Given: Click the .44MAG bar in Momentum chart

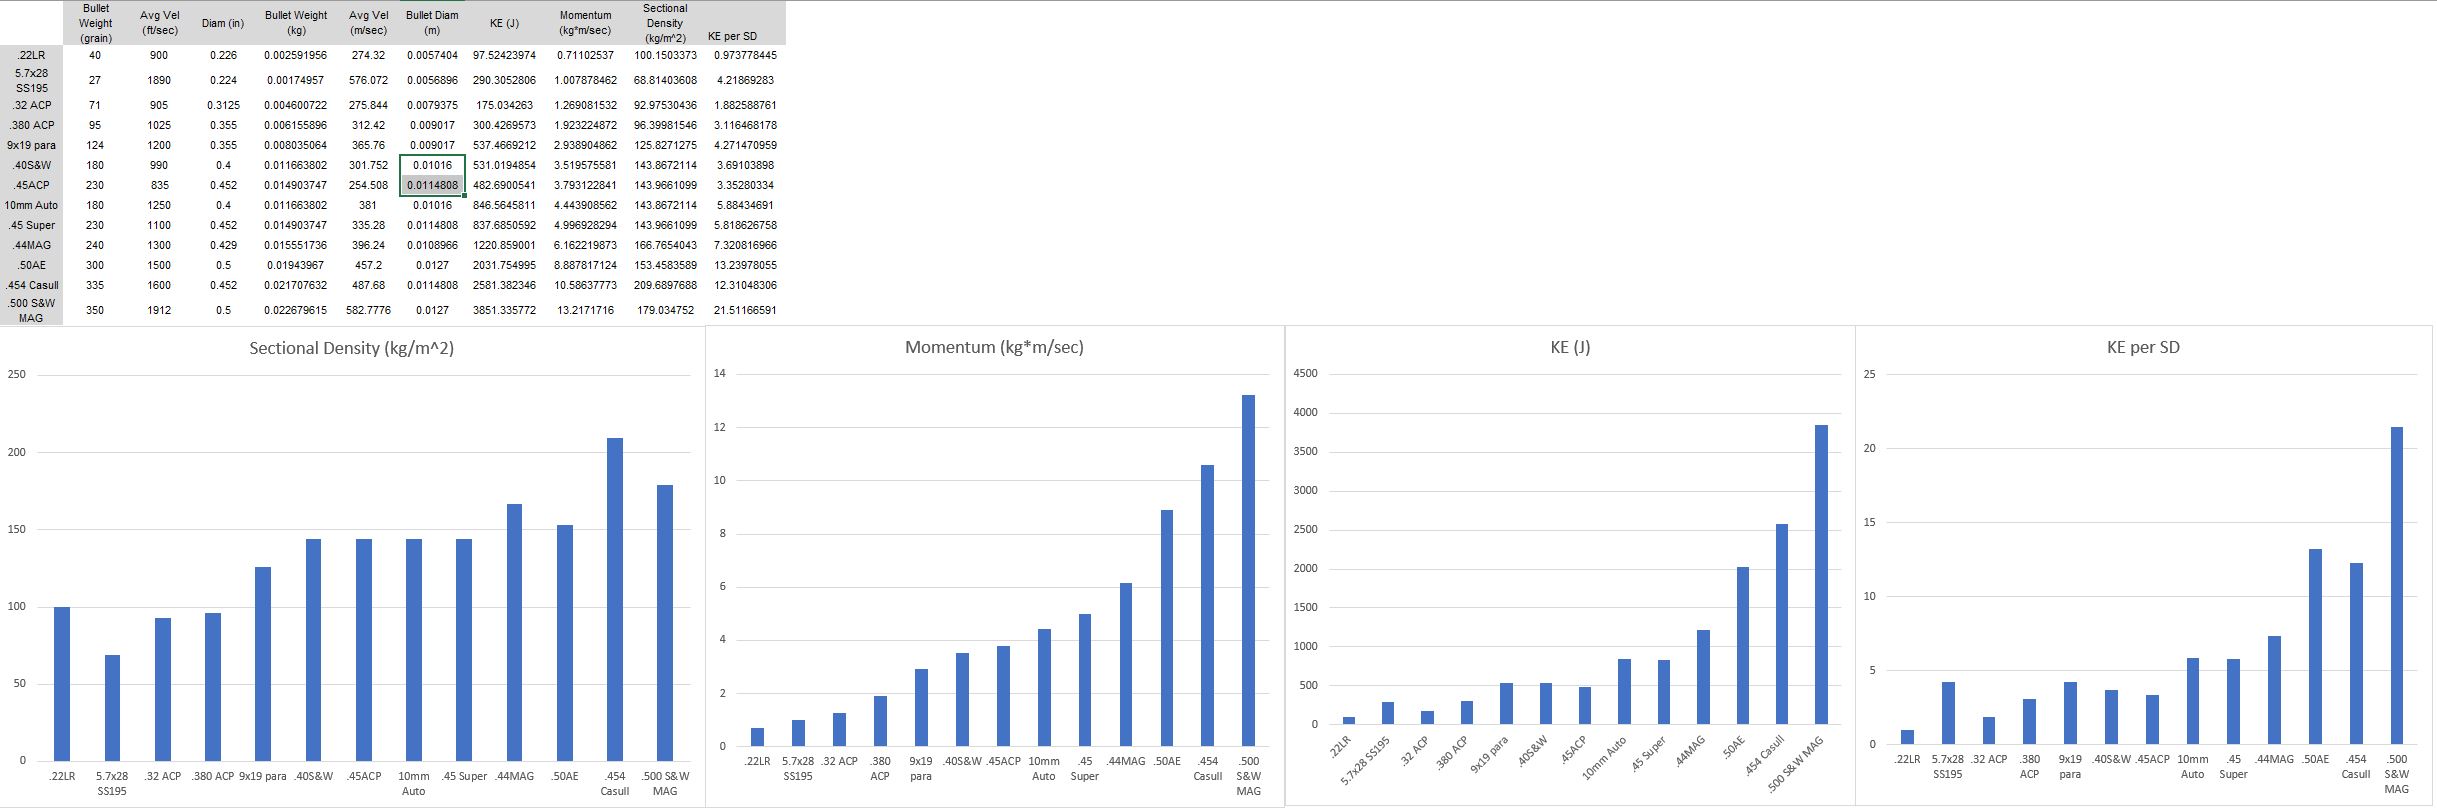Looking at the screenshot, I should point(1126,664).
